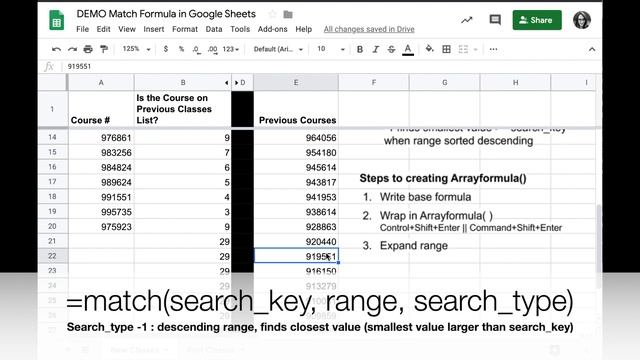Select column A header
640x360 pixels.
pyautogui.click(x=101, y=82)
